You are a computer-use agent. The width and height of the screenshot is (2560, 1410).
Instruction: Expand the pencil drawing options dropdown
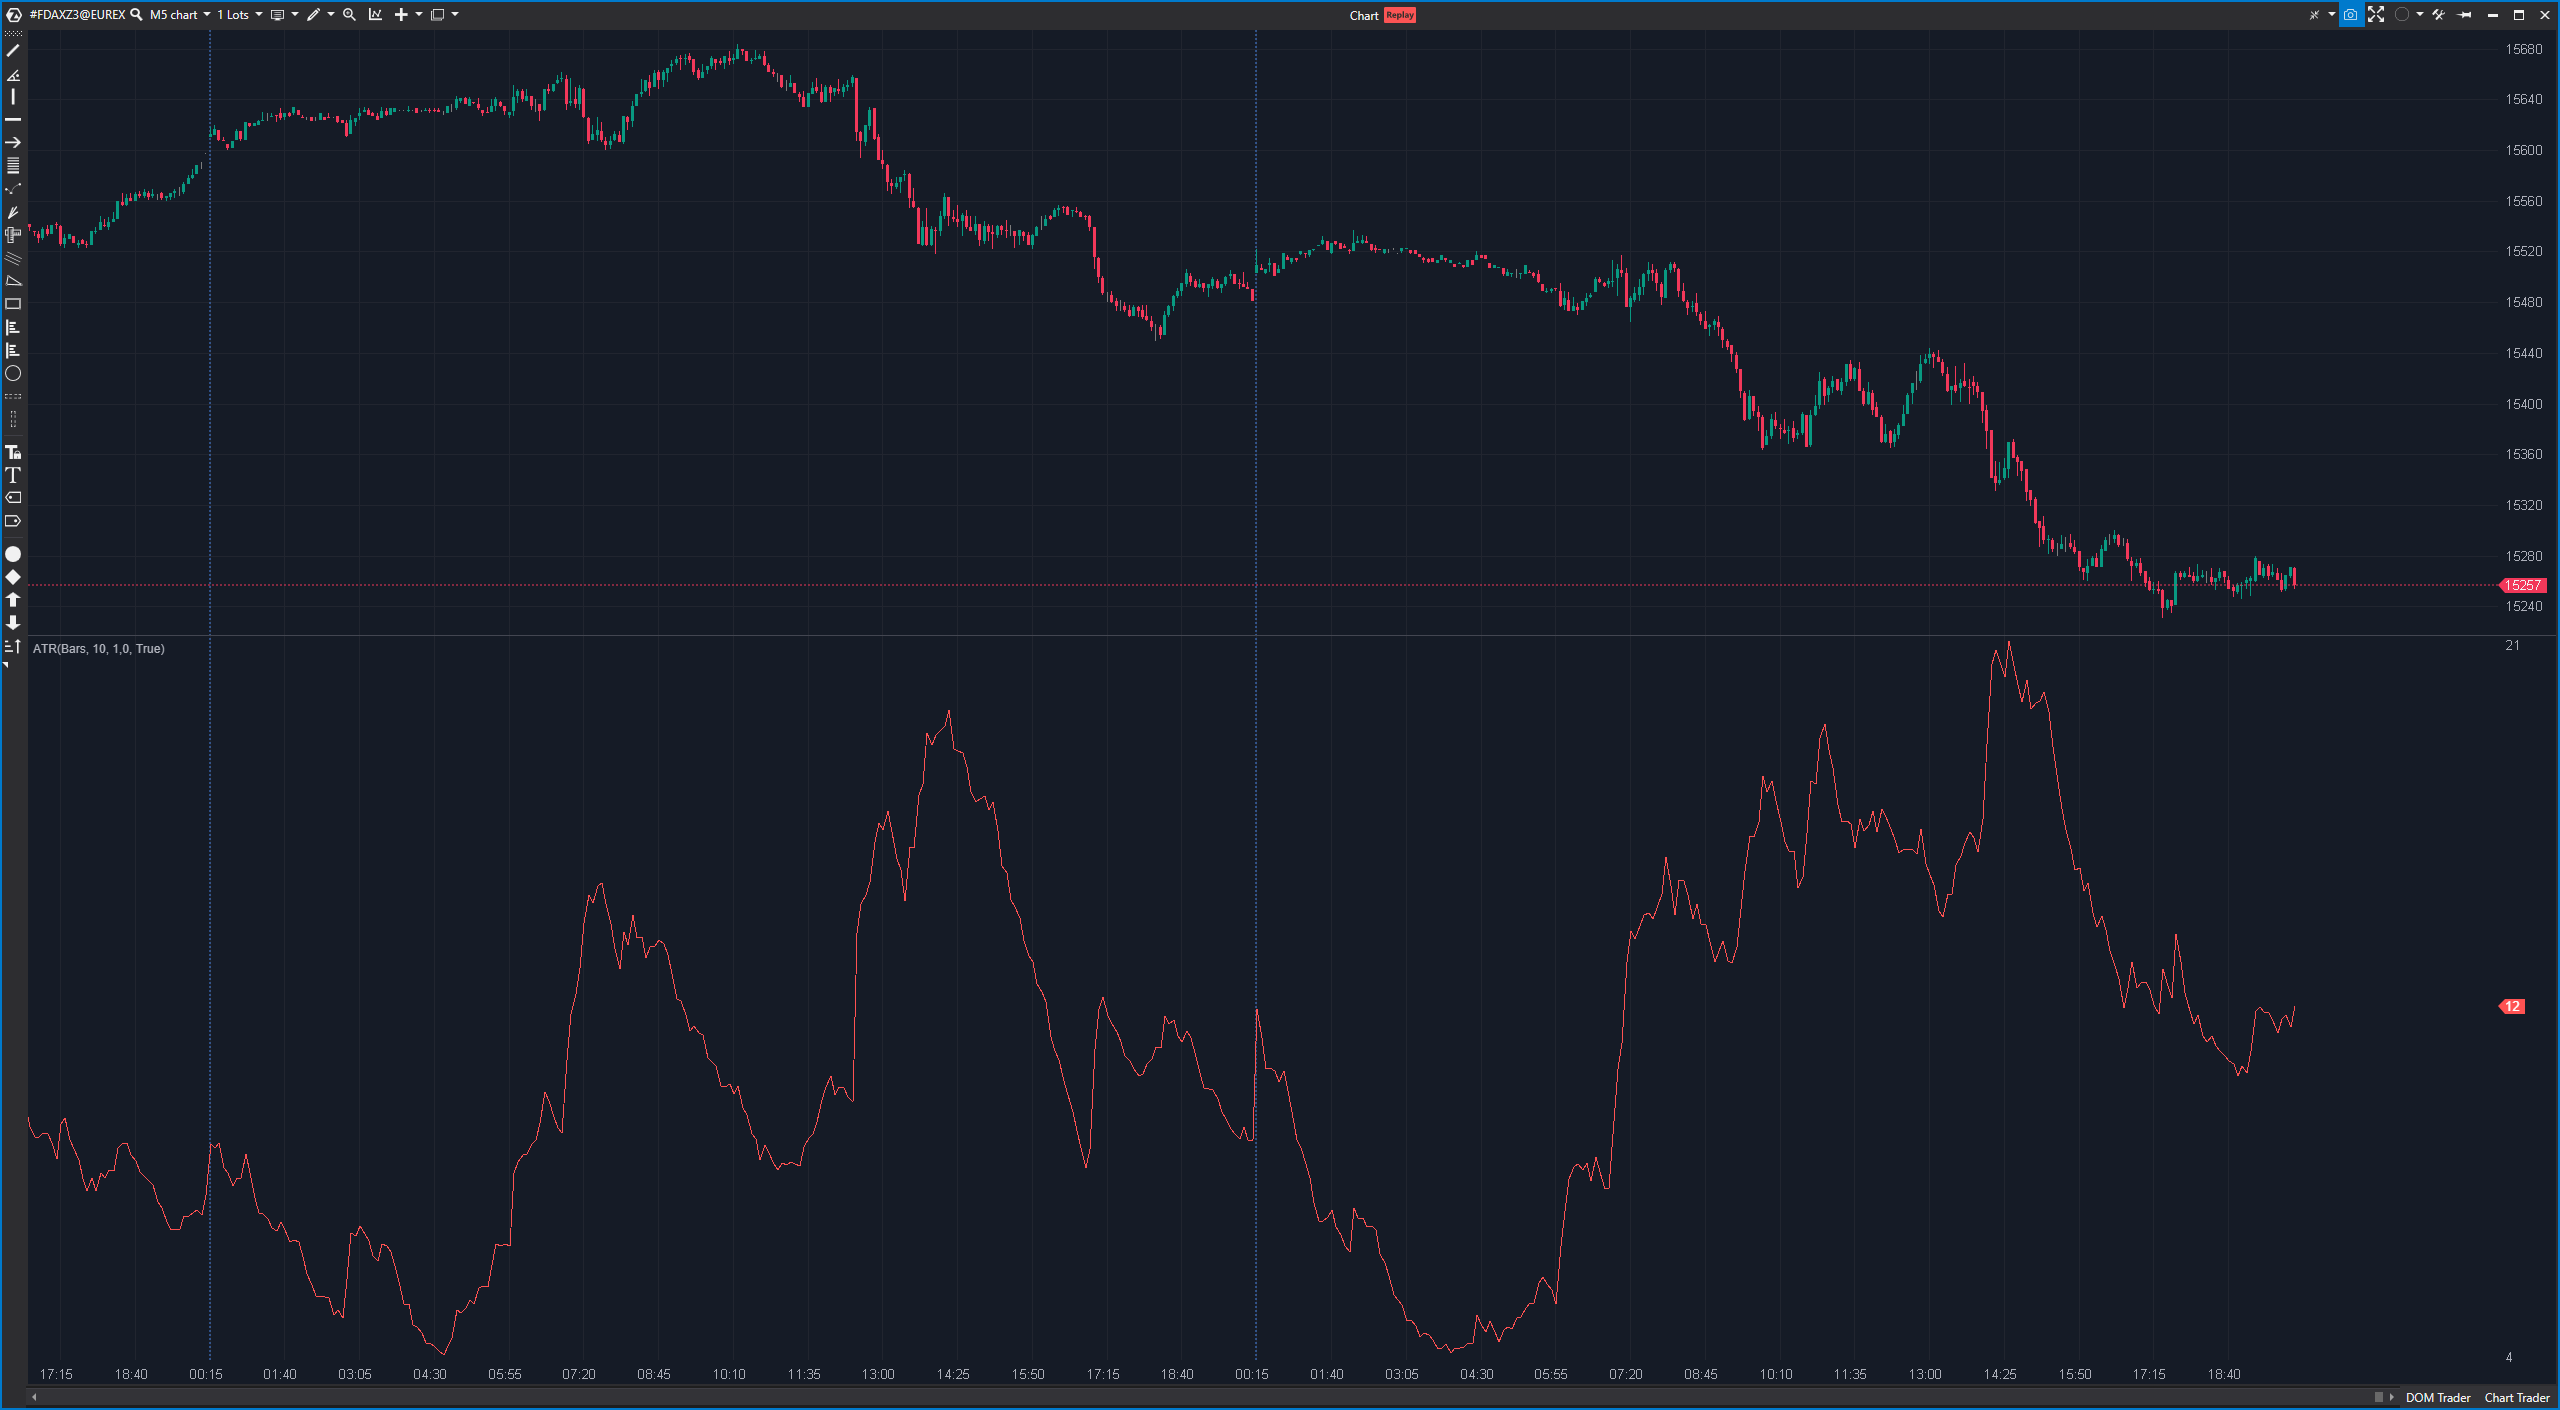coord(331,15)
